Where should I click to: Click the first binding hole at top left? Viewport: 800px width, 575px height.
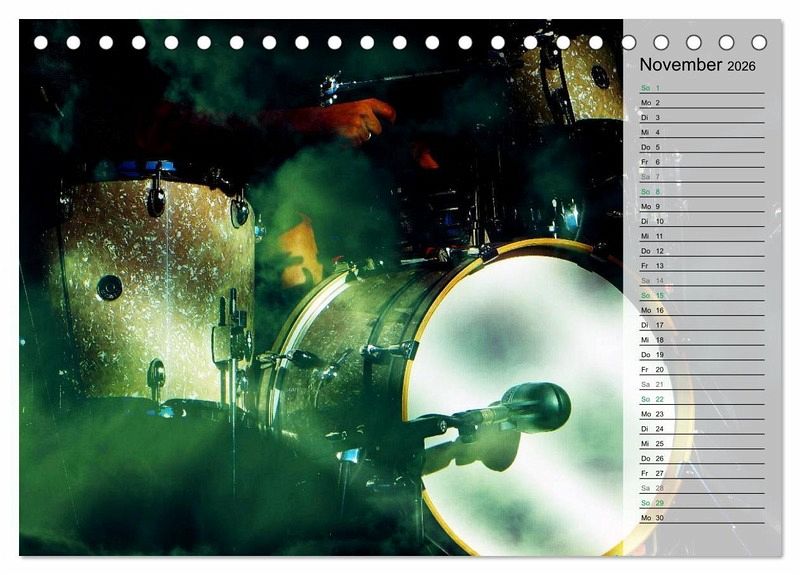[41, 42]
